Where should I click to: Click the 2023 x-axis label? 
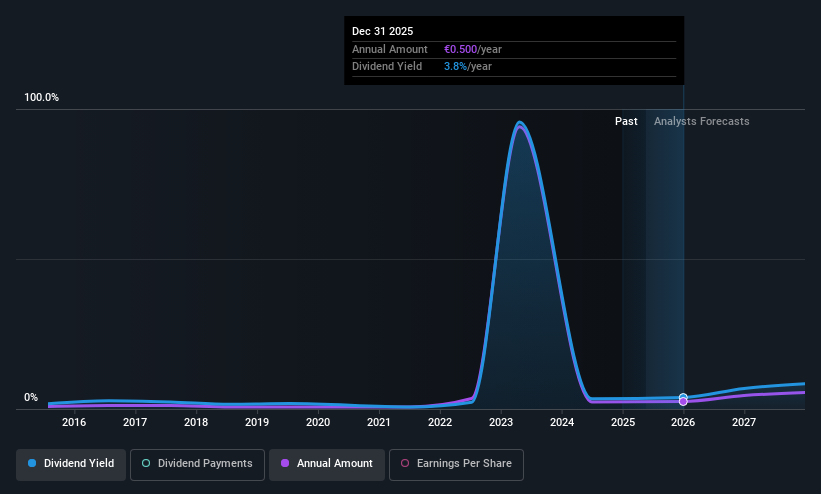click(501, 422)
